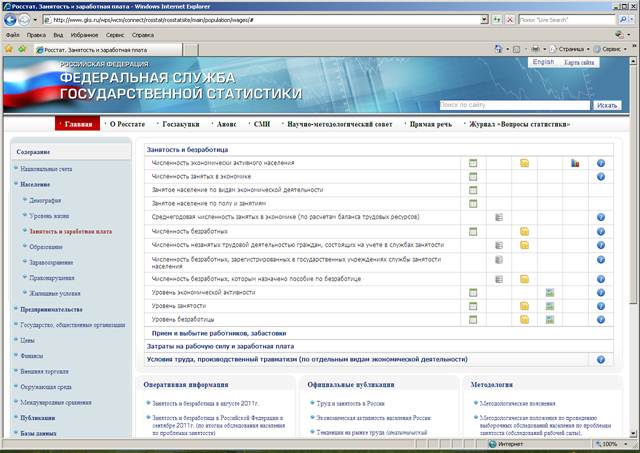The image size is (640, 453).
Task: Click the browser Back arrow button
Action: (10, 20)
